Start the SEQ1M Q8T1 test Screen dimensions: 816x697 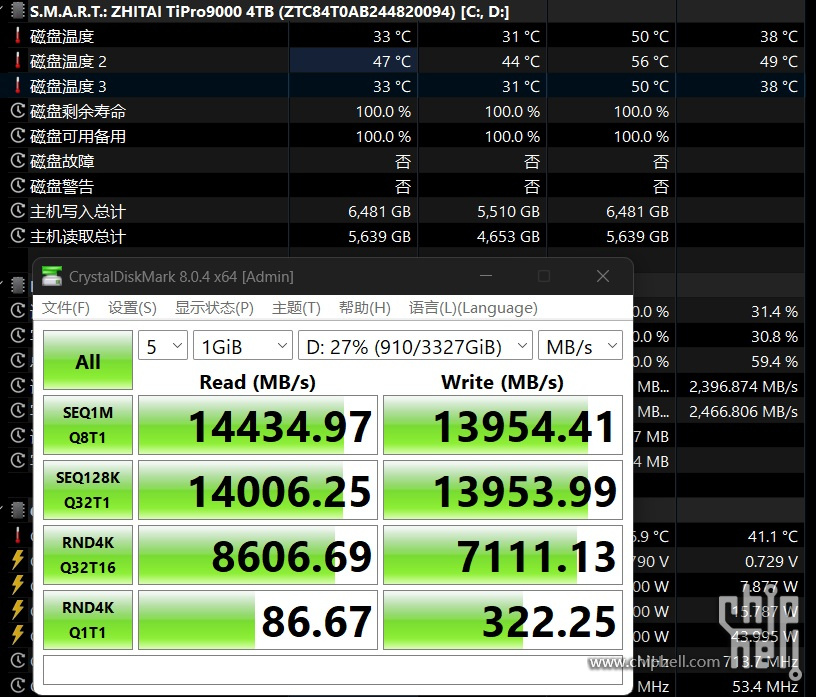click(88, 425)
